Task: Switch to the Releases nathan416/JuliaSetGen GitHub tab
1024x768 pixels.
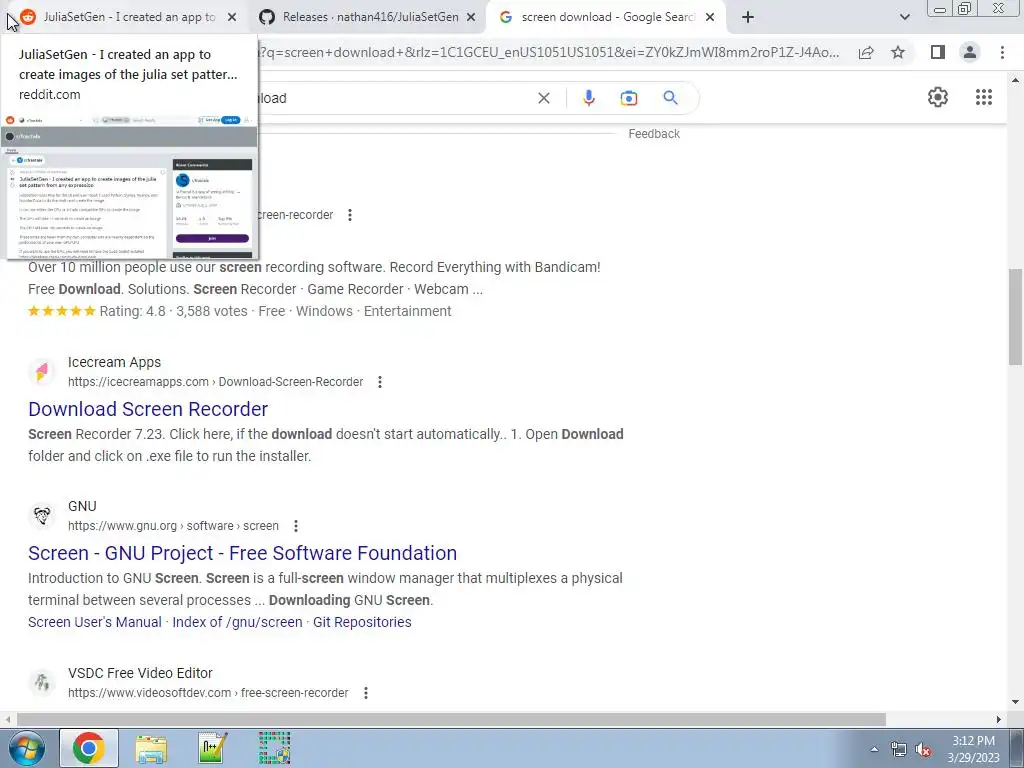Action: pyautogui.click(x=366, y=17)
